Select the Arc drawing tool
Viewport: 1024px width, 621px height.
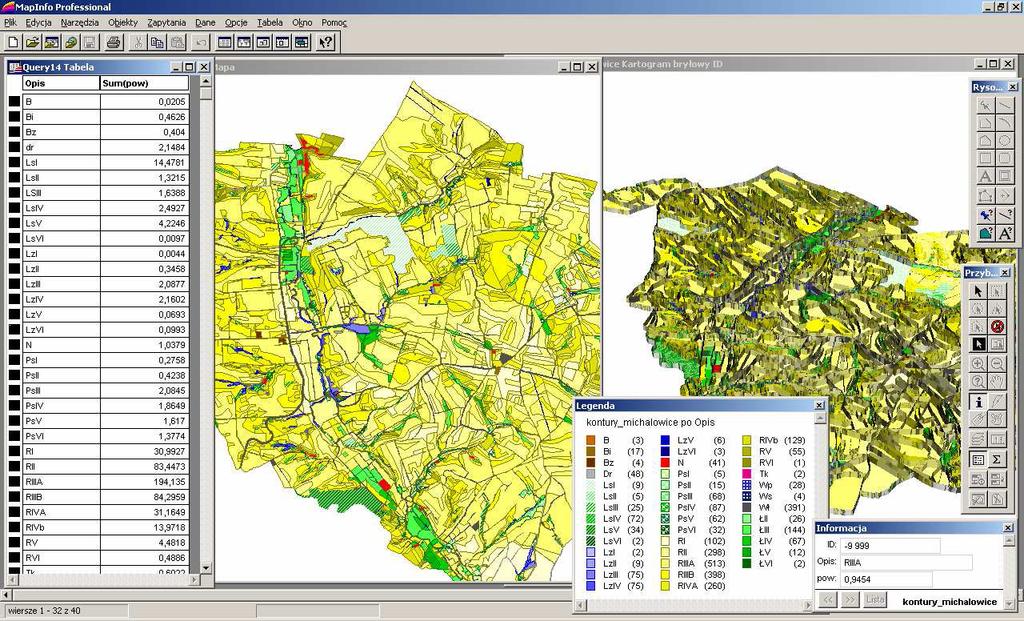click(1005, 123)
